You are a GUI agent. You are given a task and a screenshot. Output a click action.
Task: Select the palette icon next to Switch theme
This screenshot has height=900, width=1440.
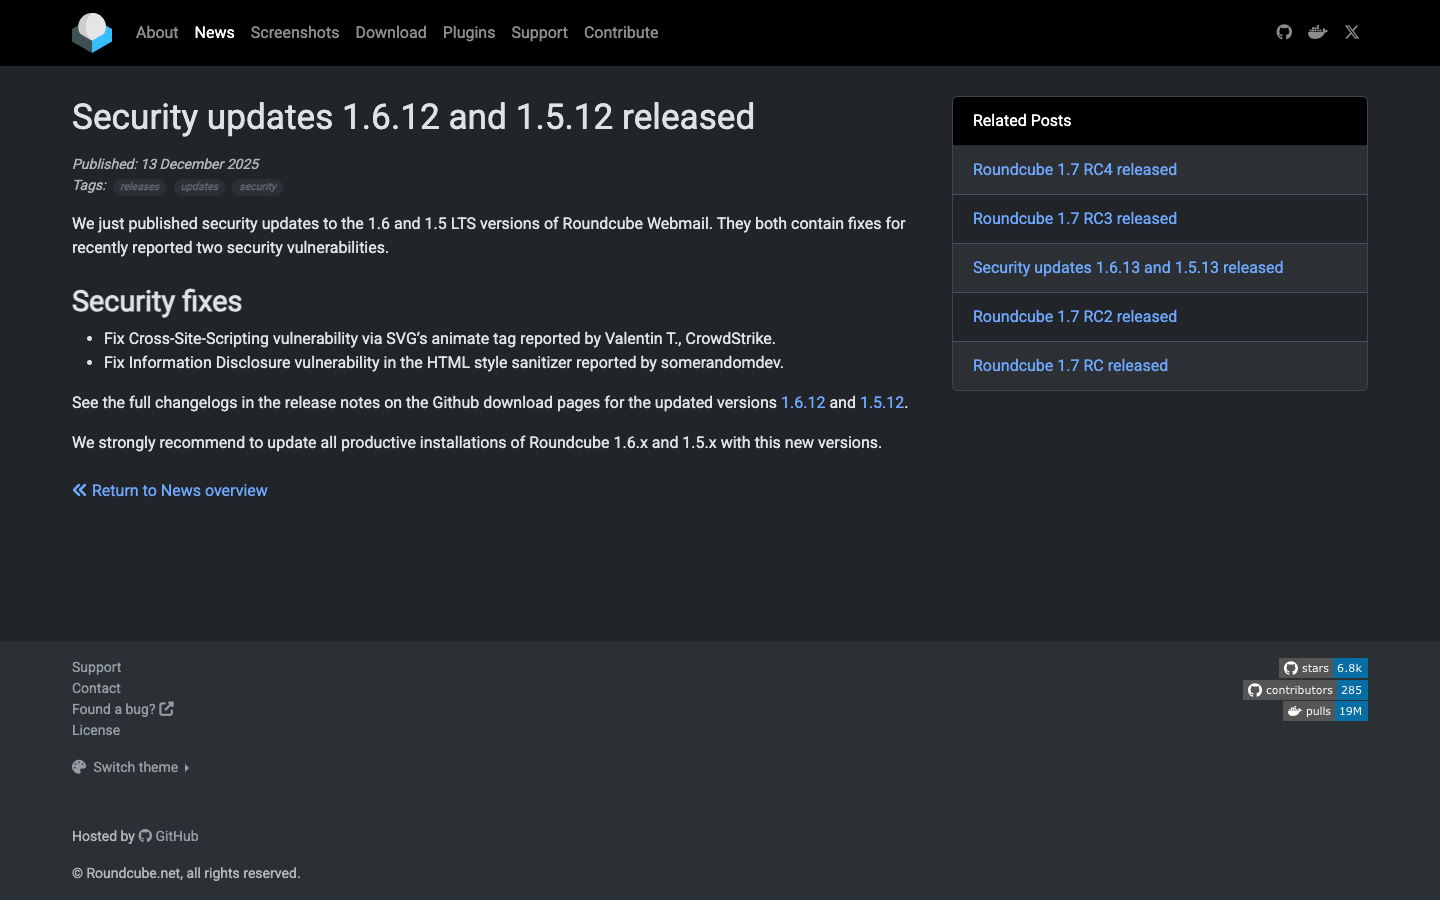(x=79, y=766)
